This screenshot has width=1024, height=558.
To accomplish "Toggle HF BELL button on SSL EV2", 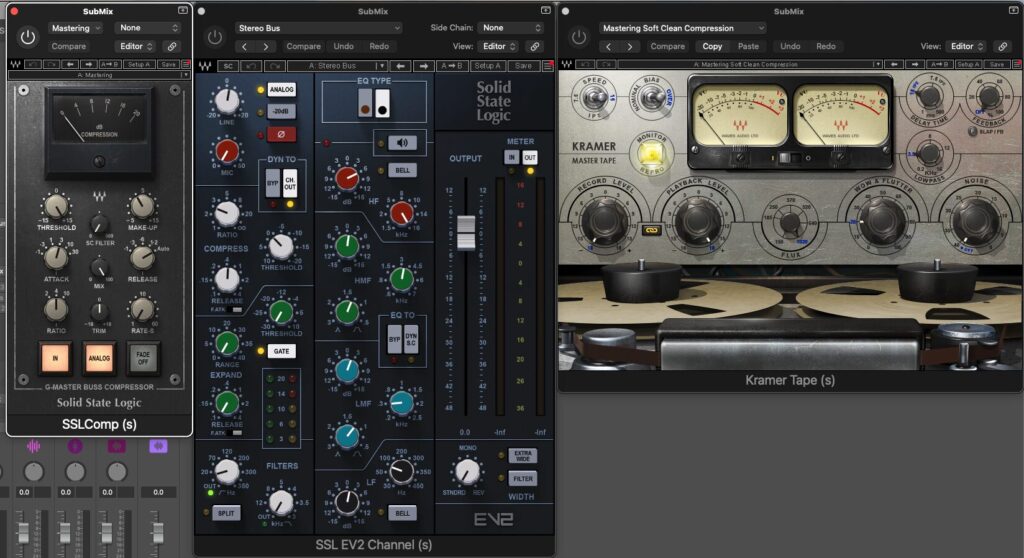I will [402, 171].
